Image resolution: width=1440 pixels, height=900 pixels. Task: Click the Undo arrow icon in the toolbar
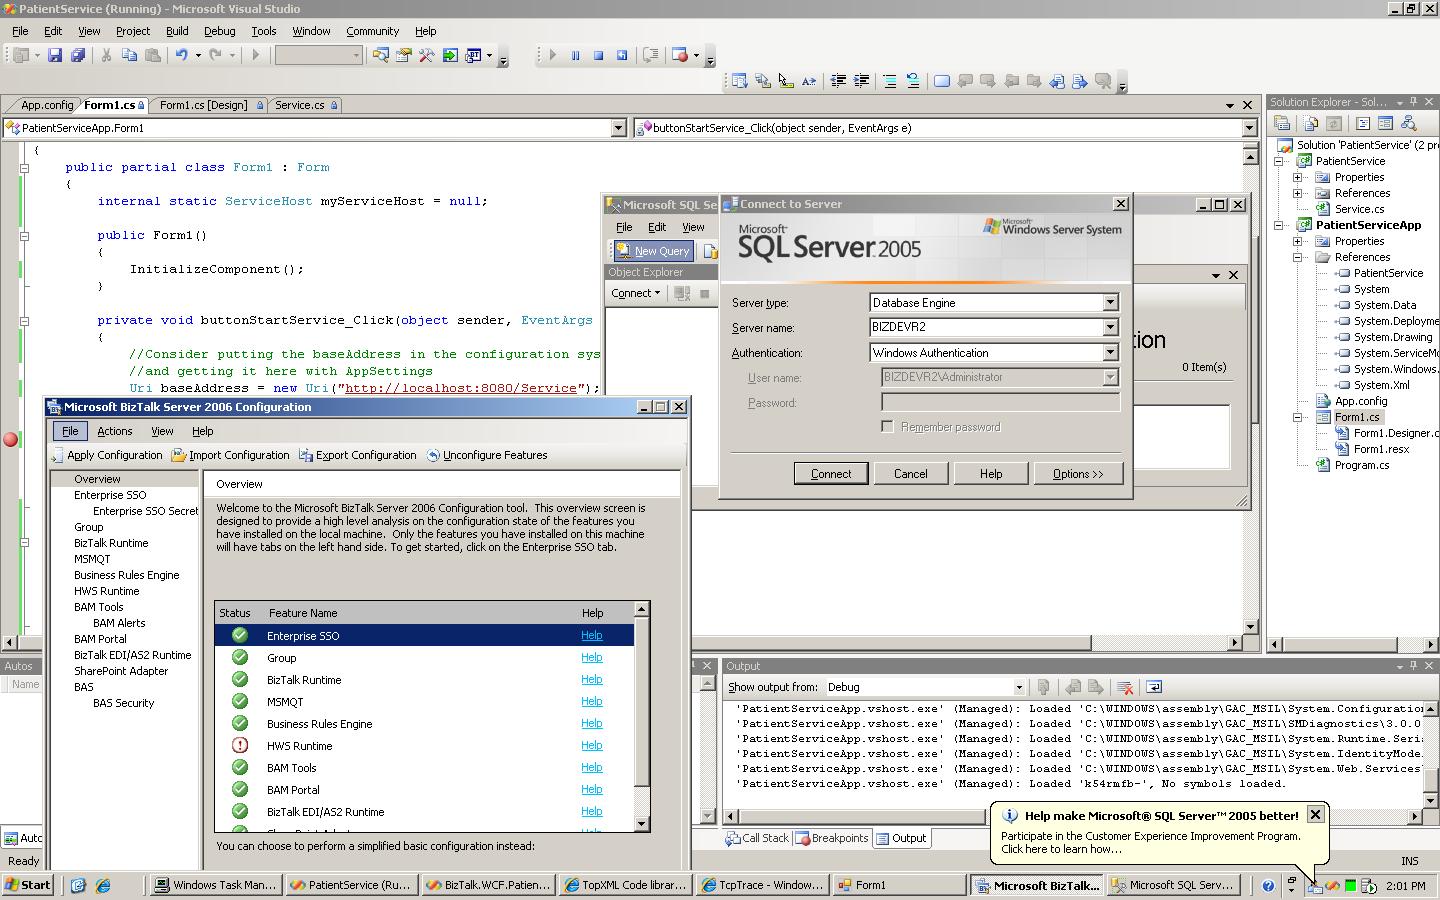pyautogui.click(x=181, y=56)
